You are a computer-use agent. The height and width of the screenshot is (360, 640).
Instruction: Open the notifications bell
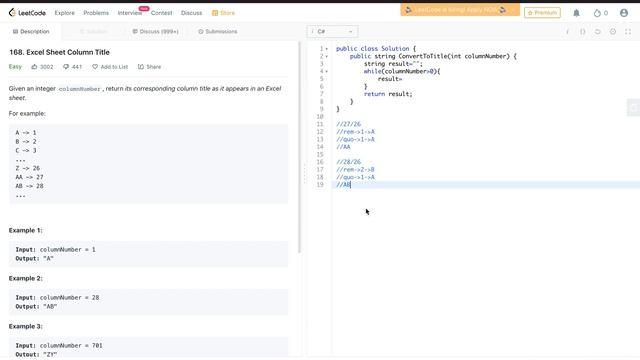(x=576, y=13)
